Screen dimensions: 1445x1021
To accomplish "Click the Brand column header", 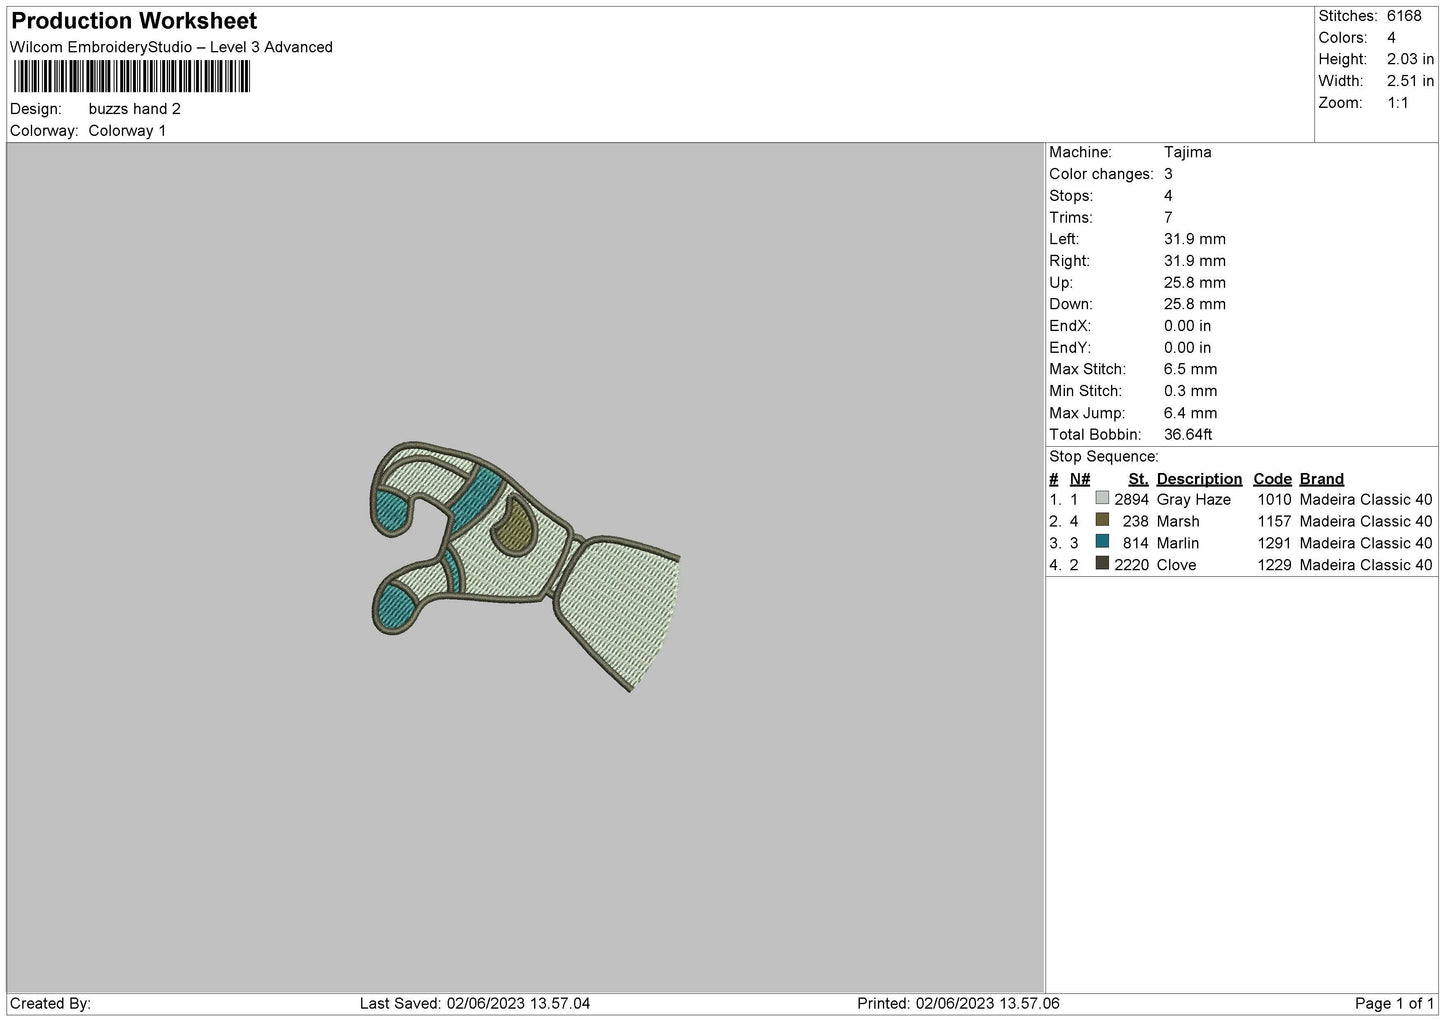I will (1322, 479).
